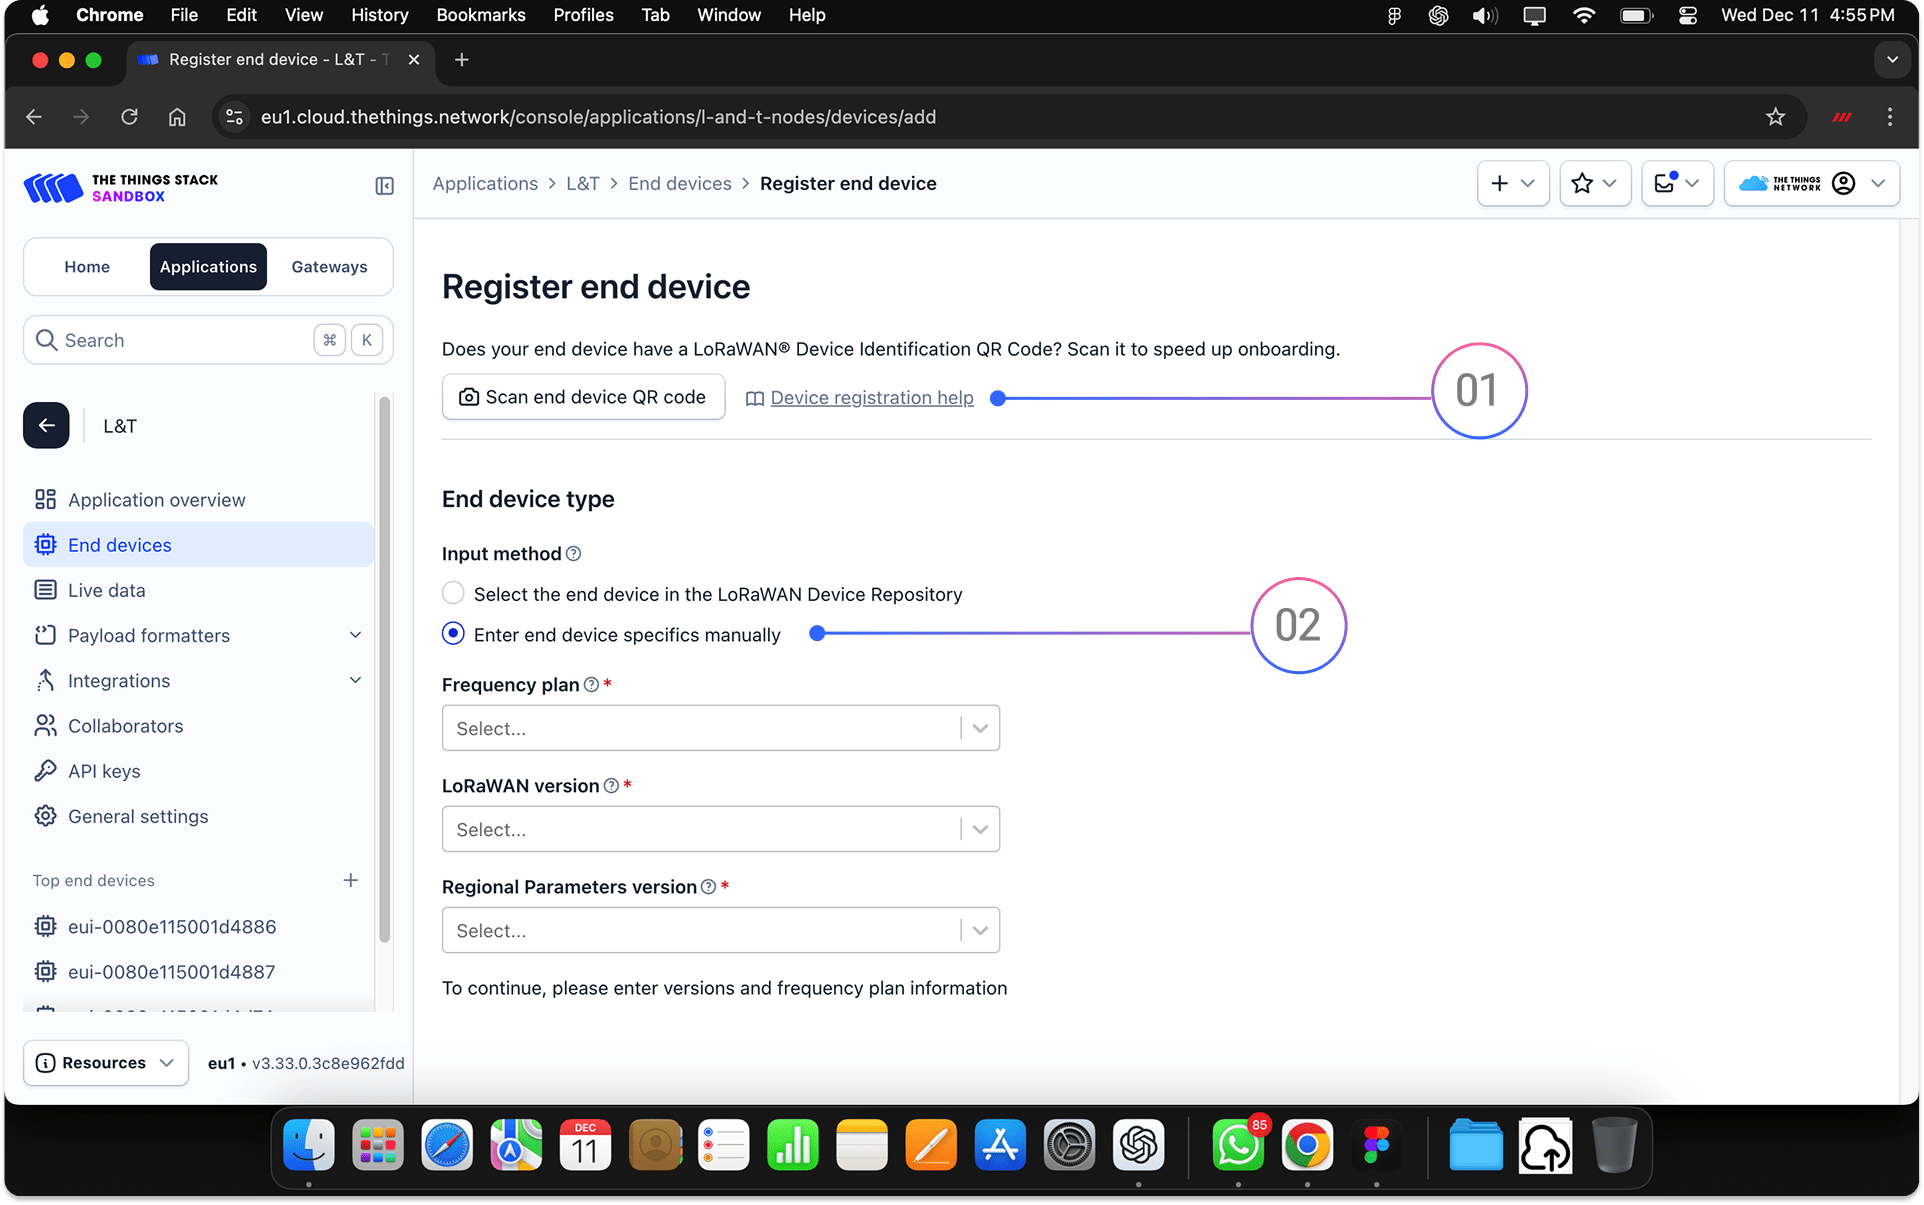This screenshot has width=1924, height=1205.
Task: Open the Frequency plan dropdown
Action: [x=720, y=728]
